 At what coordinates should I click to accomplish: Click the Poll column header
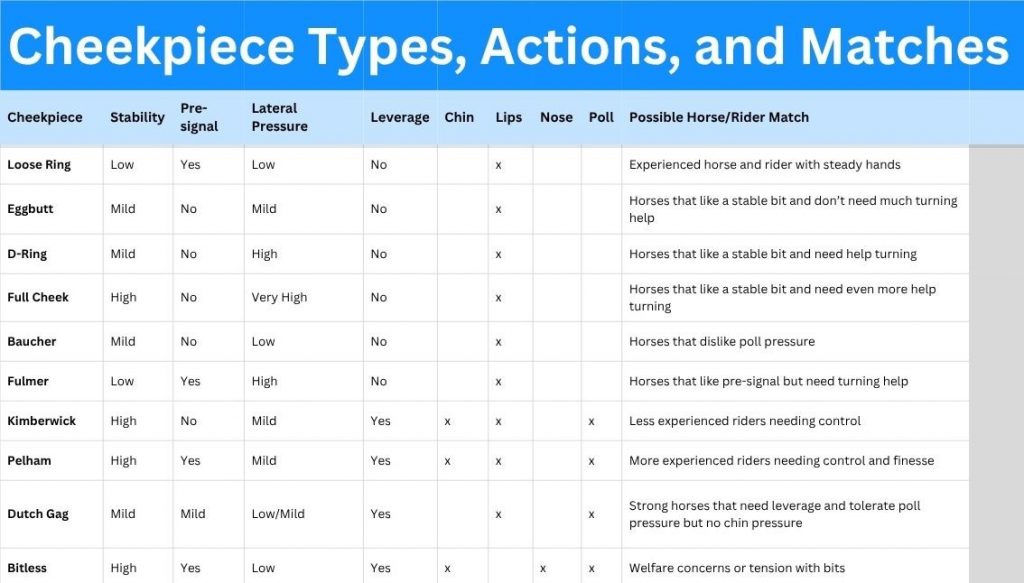click(601, 117)
